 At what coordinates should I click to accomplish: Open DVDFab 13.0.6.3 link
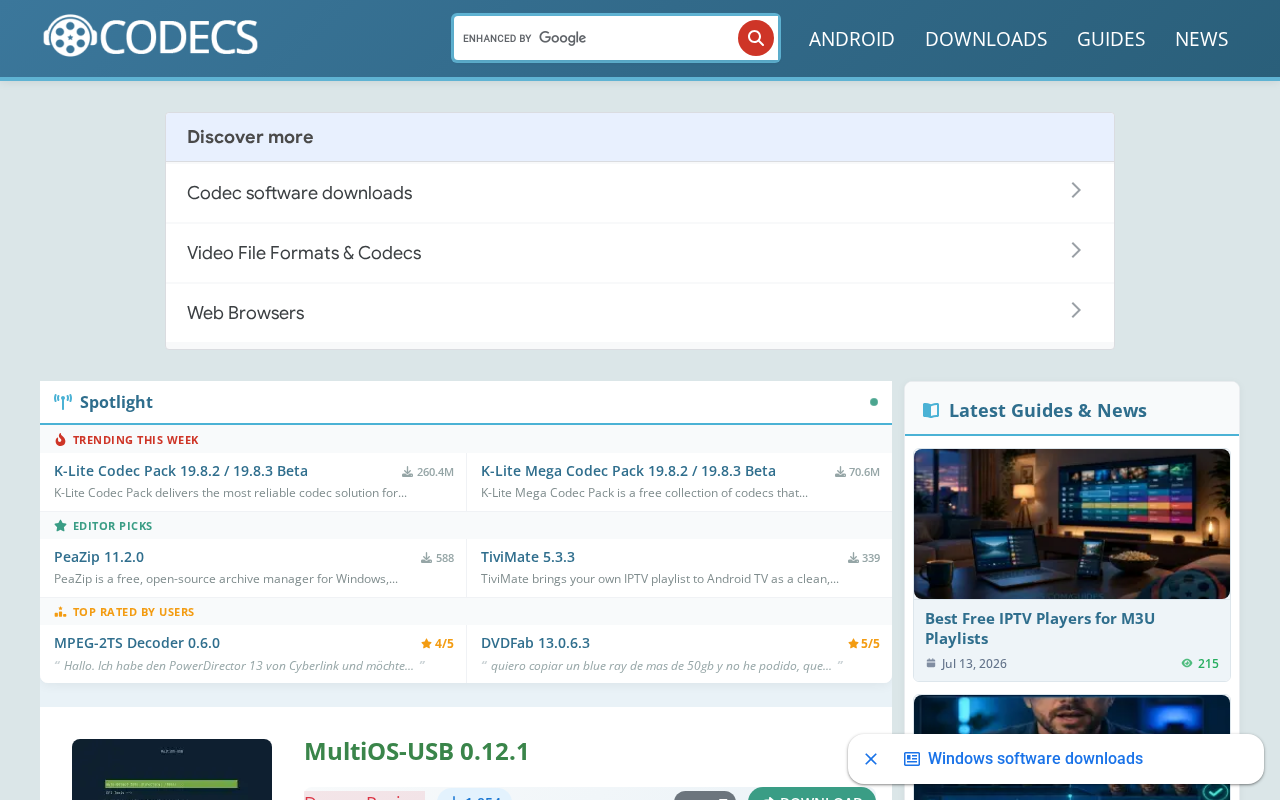(535, 643)
